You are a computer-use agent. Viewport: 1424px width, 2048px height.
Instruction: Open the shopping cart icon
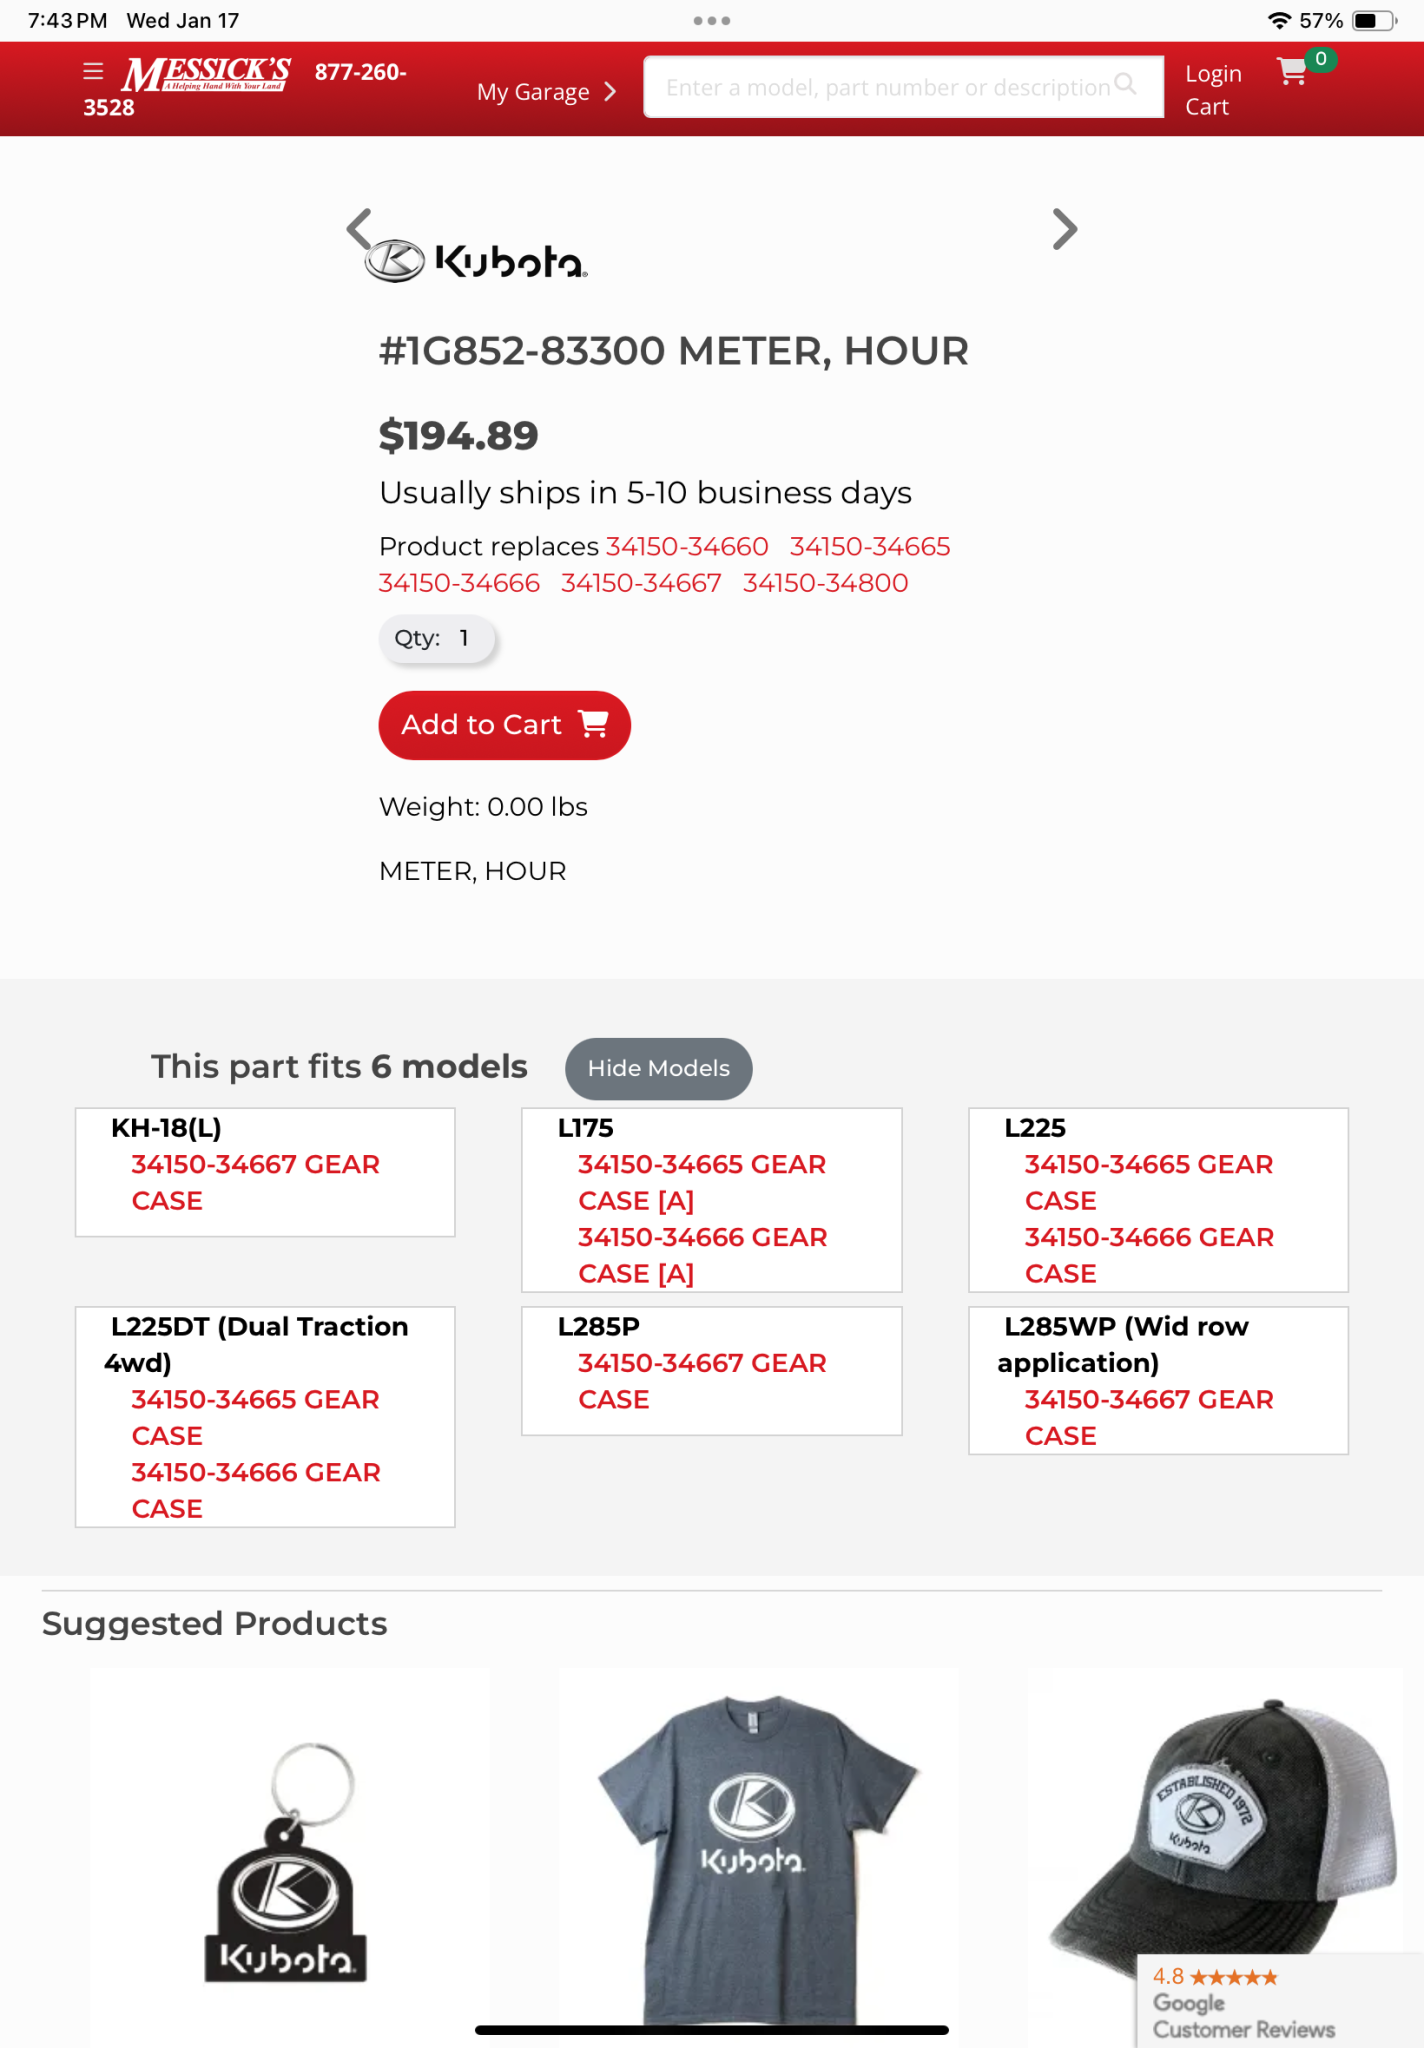(x=1292, y=72)
